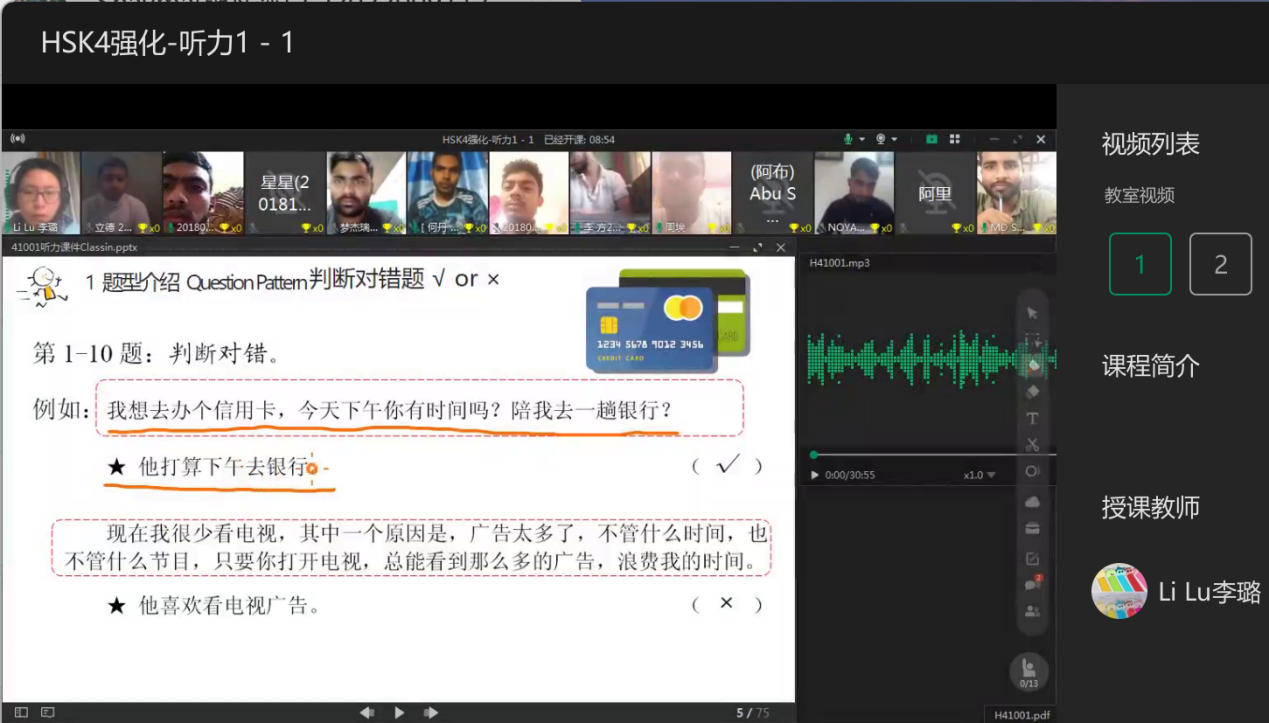The height and width of the screenshot is (723, 1269).
Task: Choose the Text tool
Action: coord(1032,418)
